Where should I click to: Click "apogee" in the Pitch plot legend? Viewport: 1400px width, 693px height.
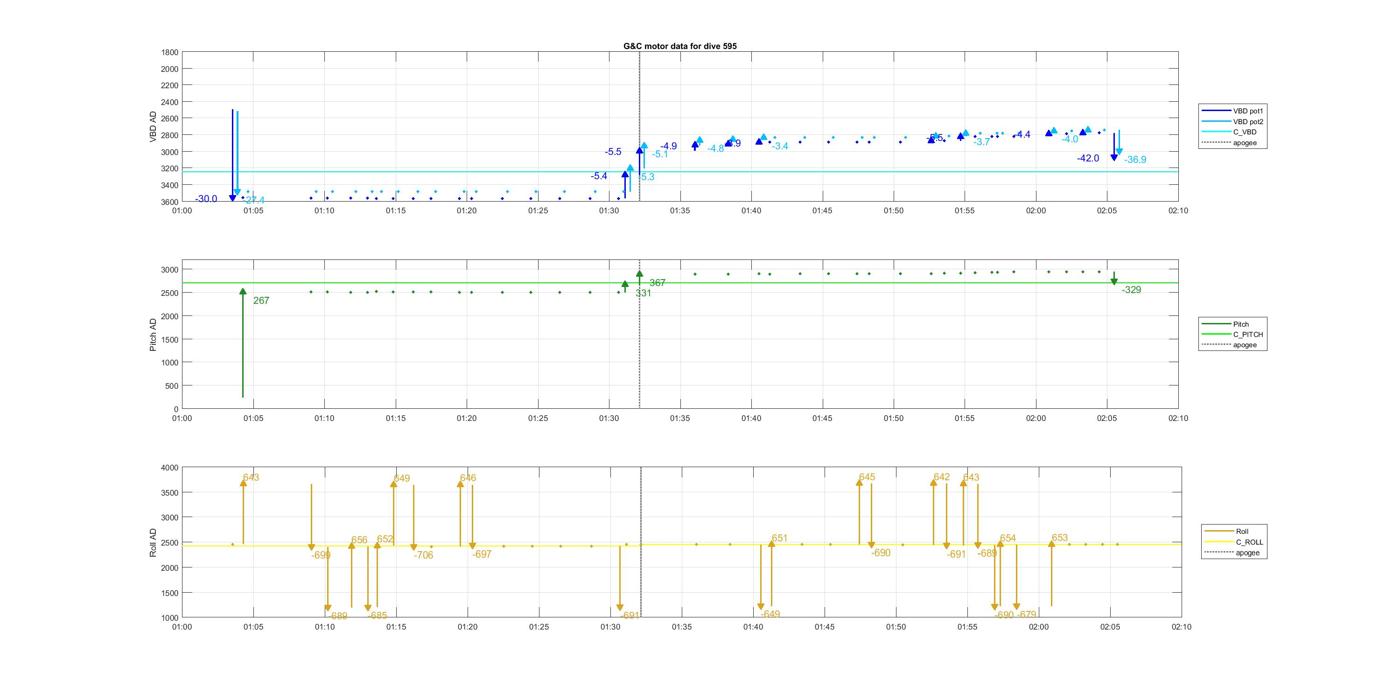(x=1244, y=345)
